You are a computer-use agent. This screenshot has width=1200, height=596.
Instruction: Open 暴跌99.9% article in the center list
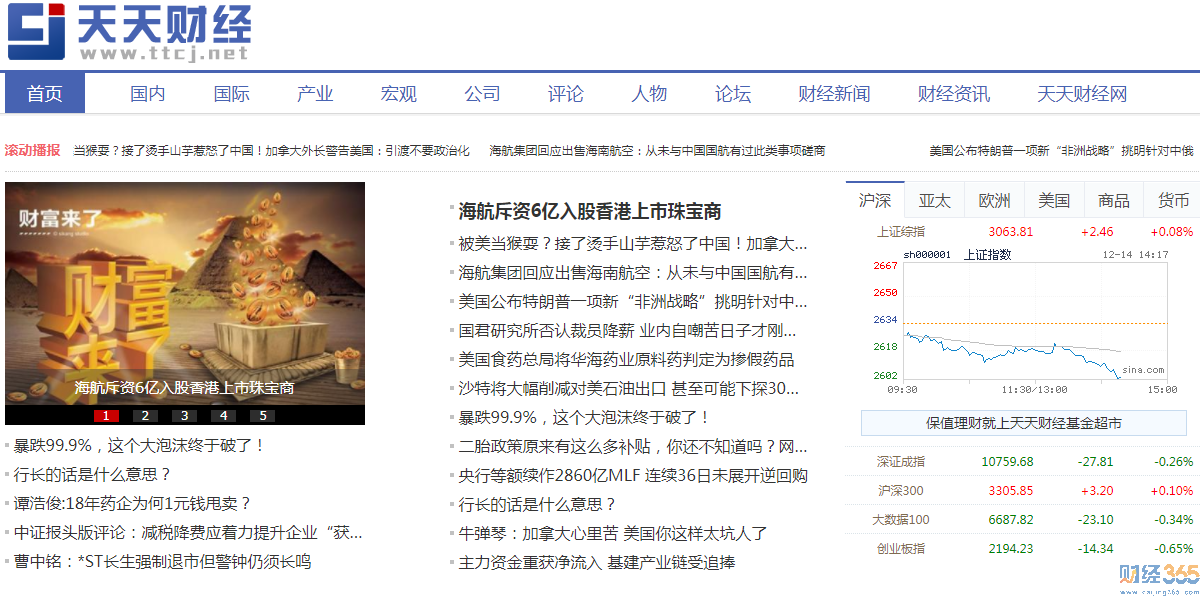584,417
